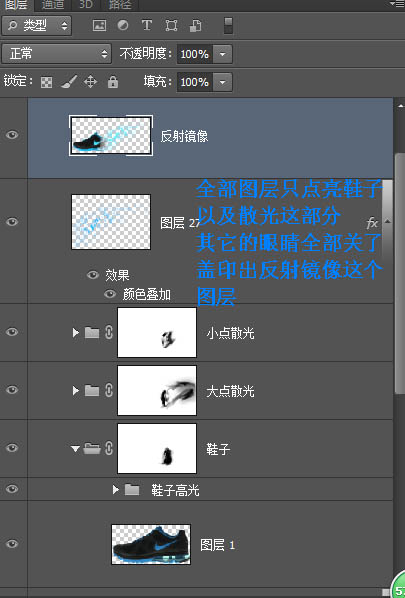Lock position move icon
The image size is (405, 598).
tap(90, 82)
